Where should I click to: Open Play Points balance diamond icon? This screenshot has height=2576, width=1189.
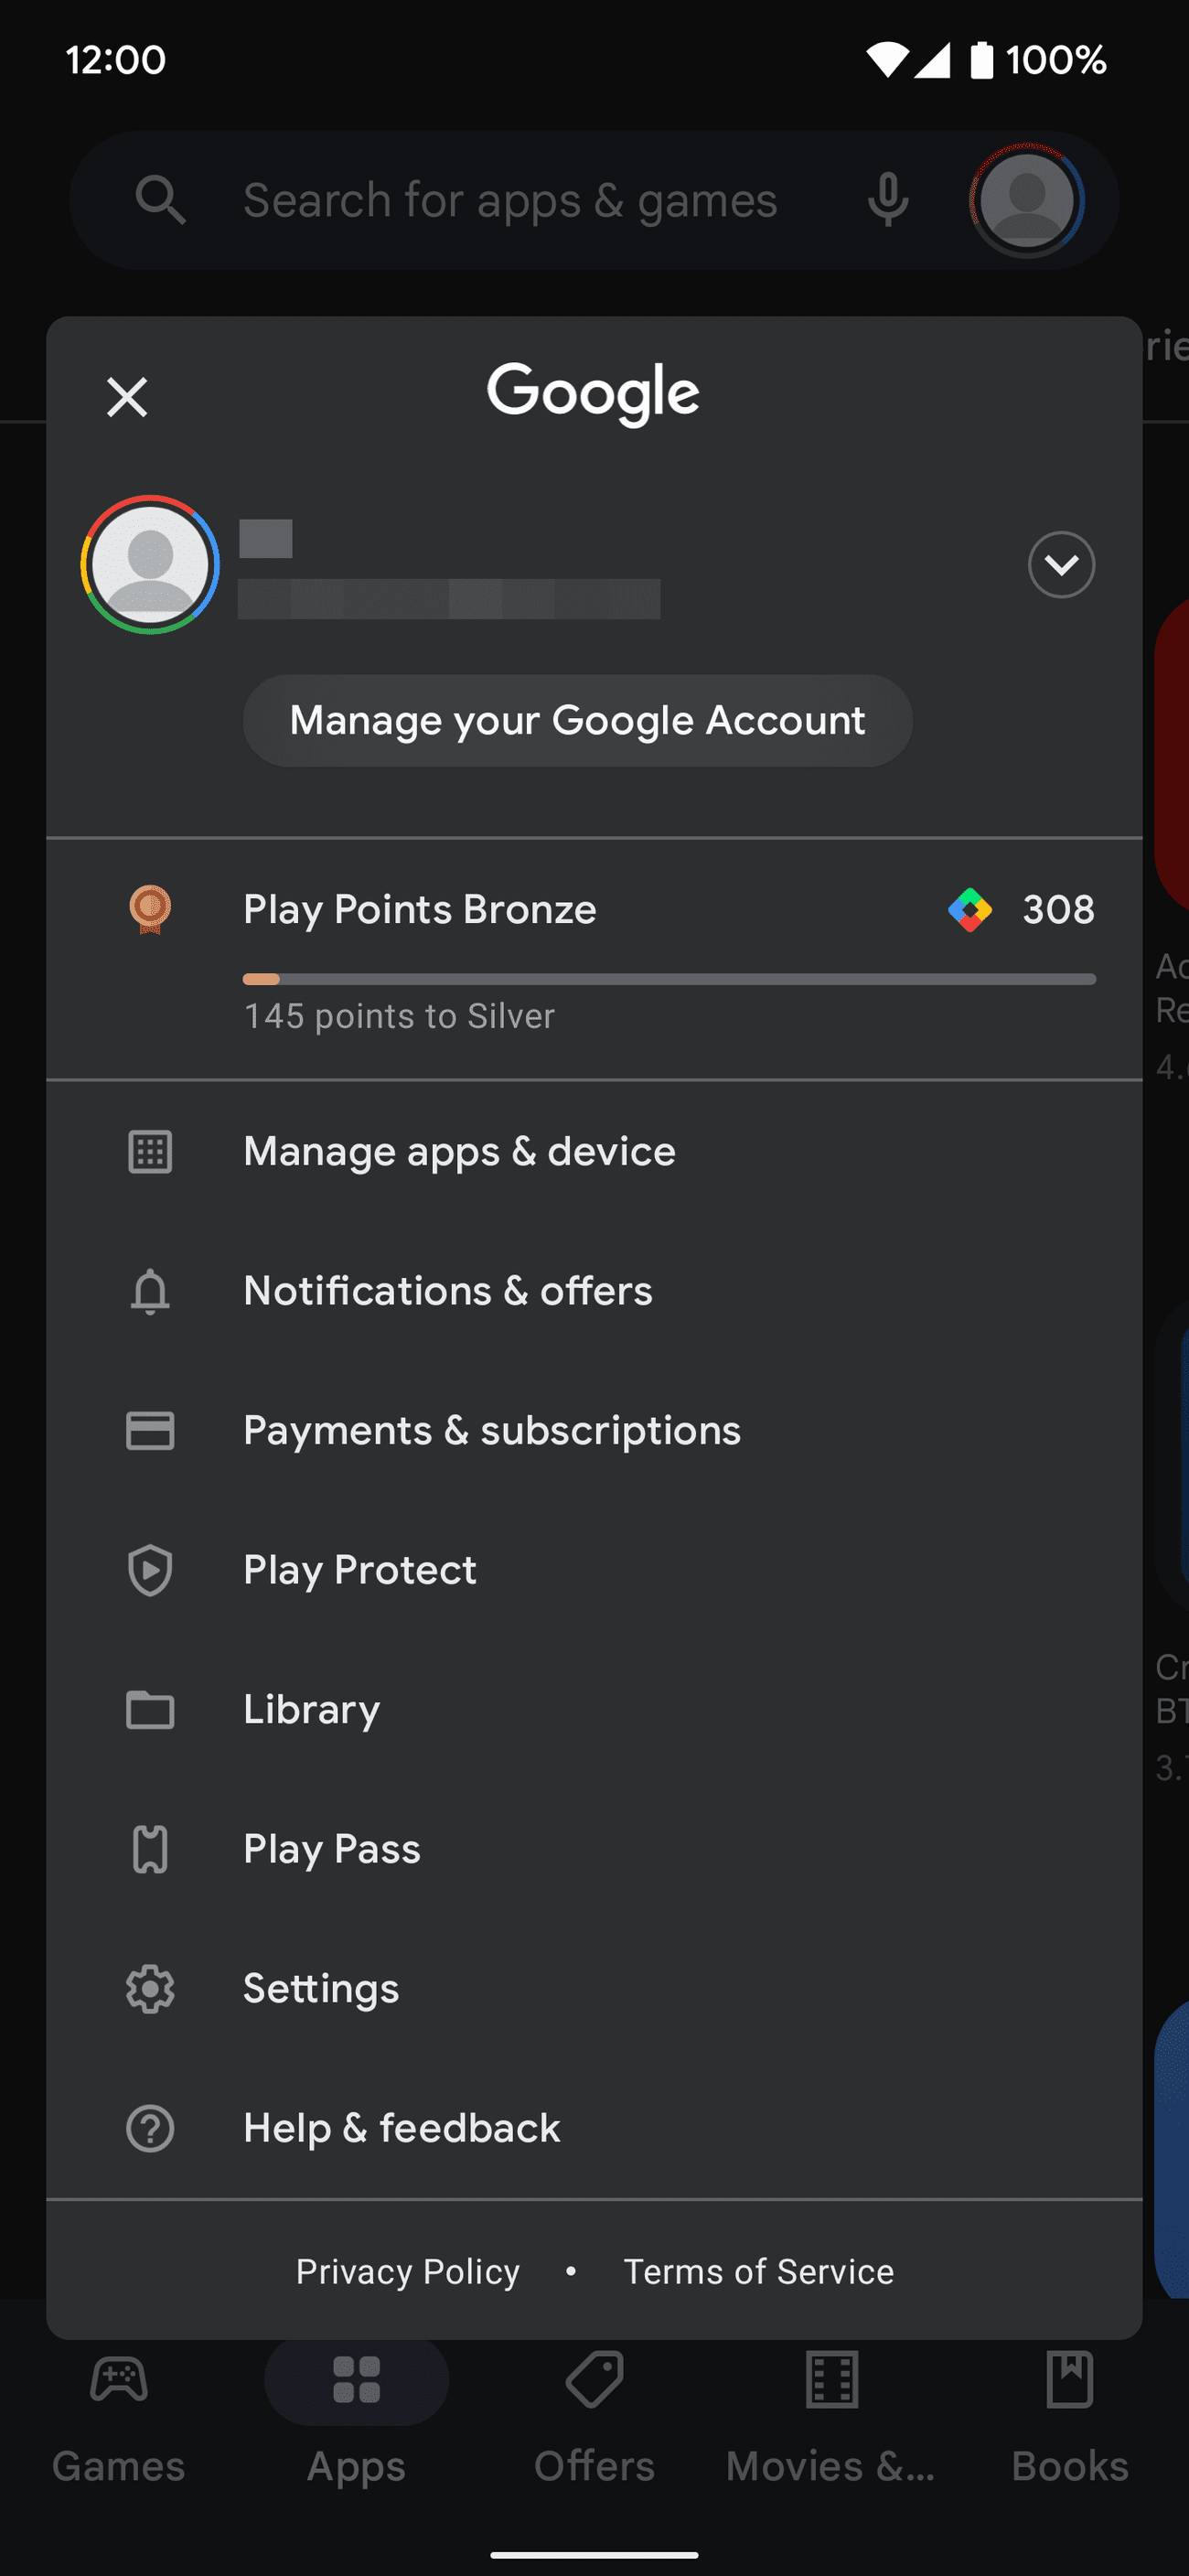[x=969, y=910]
